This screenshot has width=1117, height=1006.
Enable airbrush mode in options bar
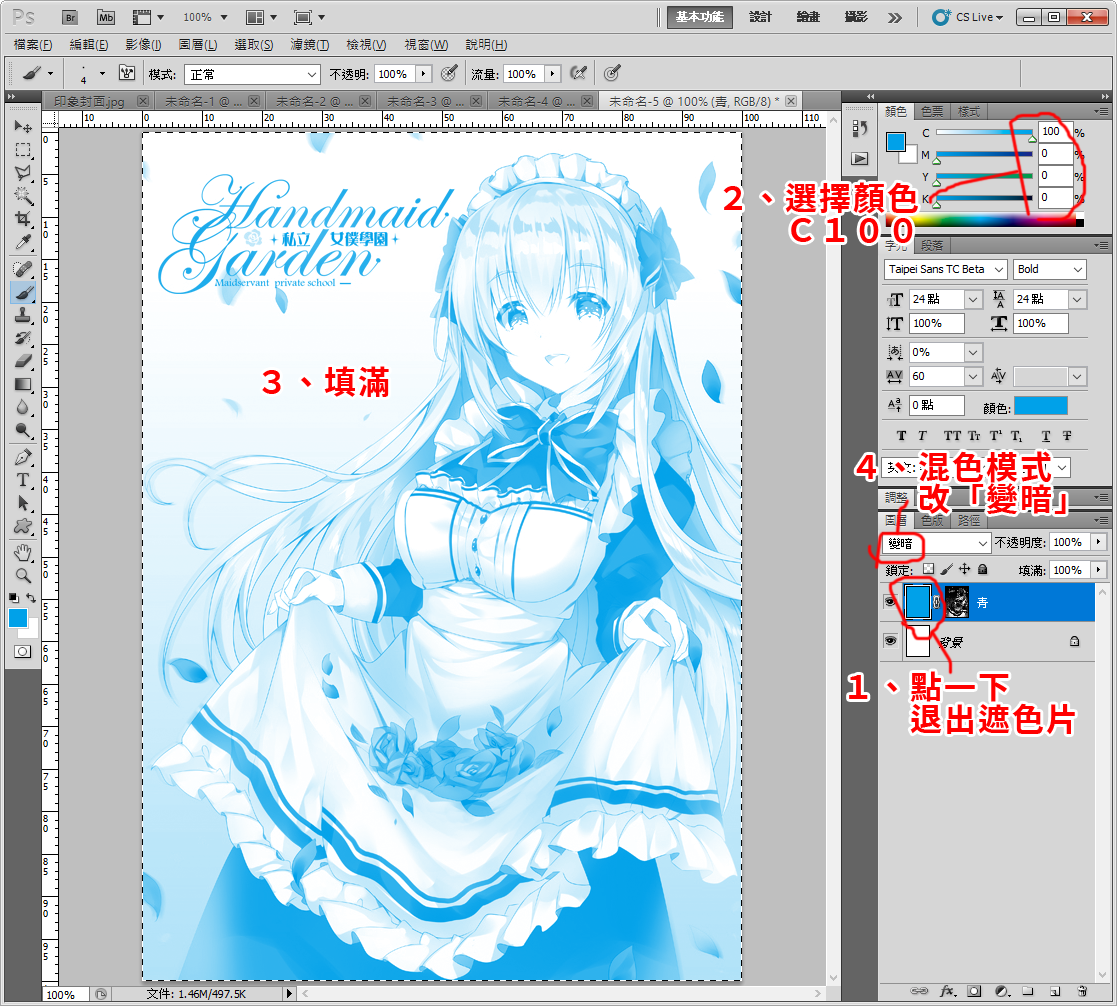(x=579, y=73)
